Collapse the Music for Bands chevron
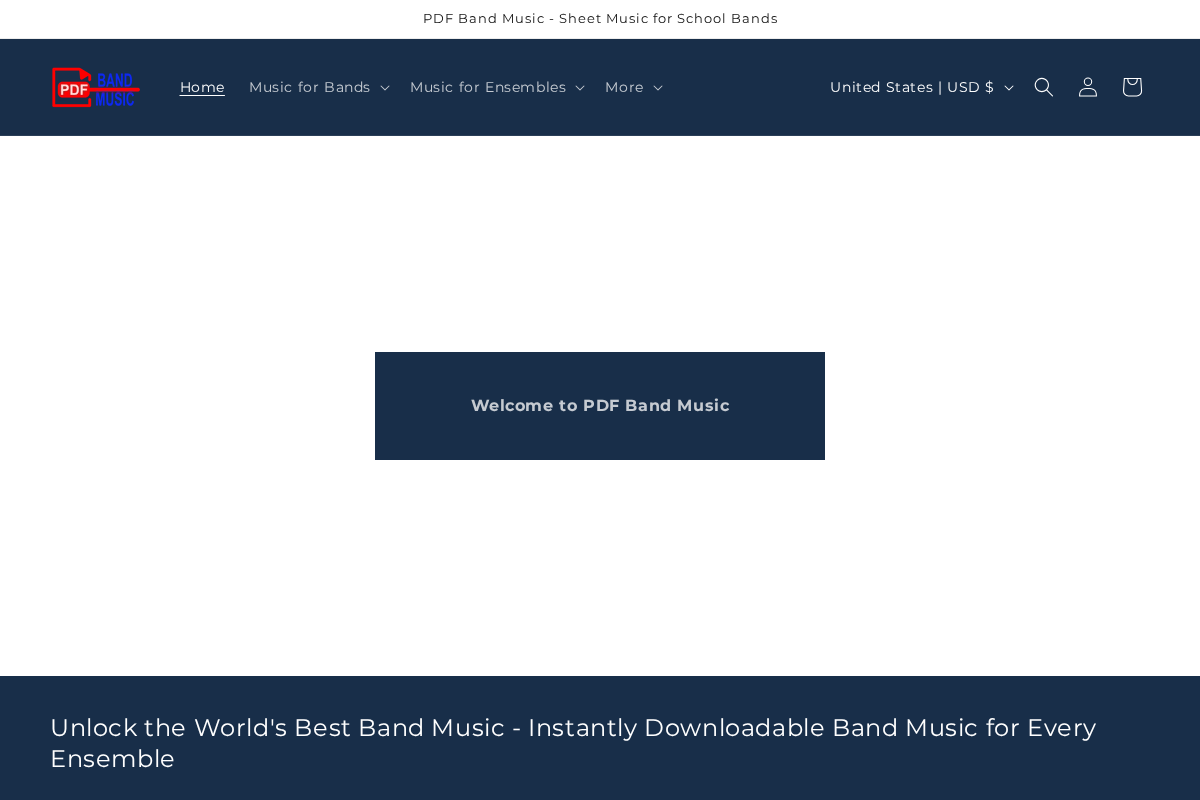 (x=384, y=87)
